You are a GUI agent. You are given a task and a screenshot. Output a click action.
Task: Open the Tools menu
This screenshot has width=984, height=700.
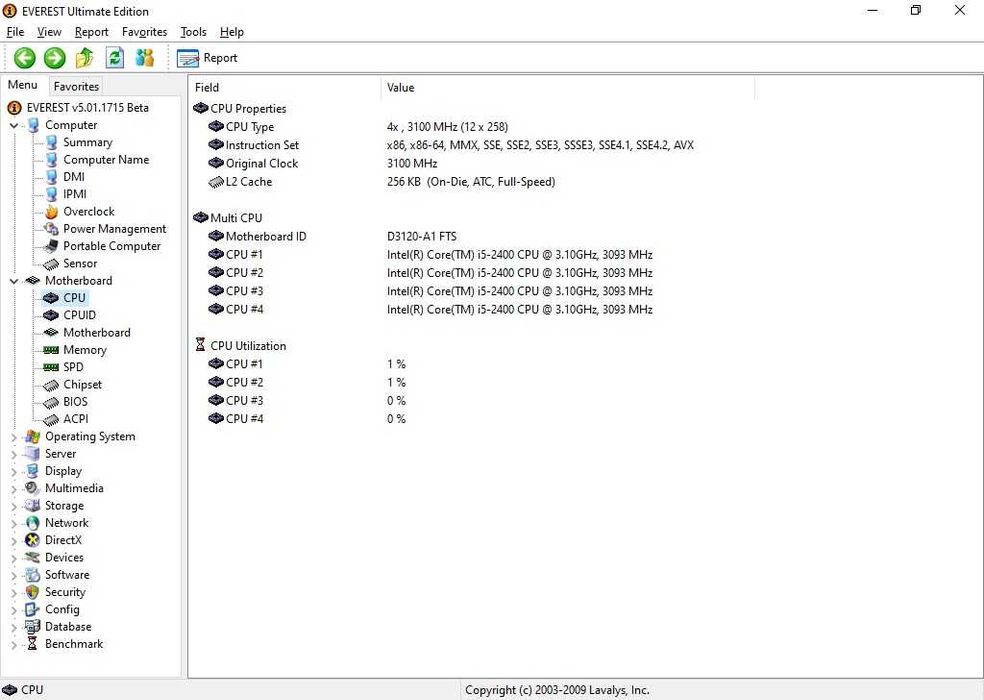coord(193,32)
